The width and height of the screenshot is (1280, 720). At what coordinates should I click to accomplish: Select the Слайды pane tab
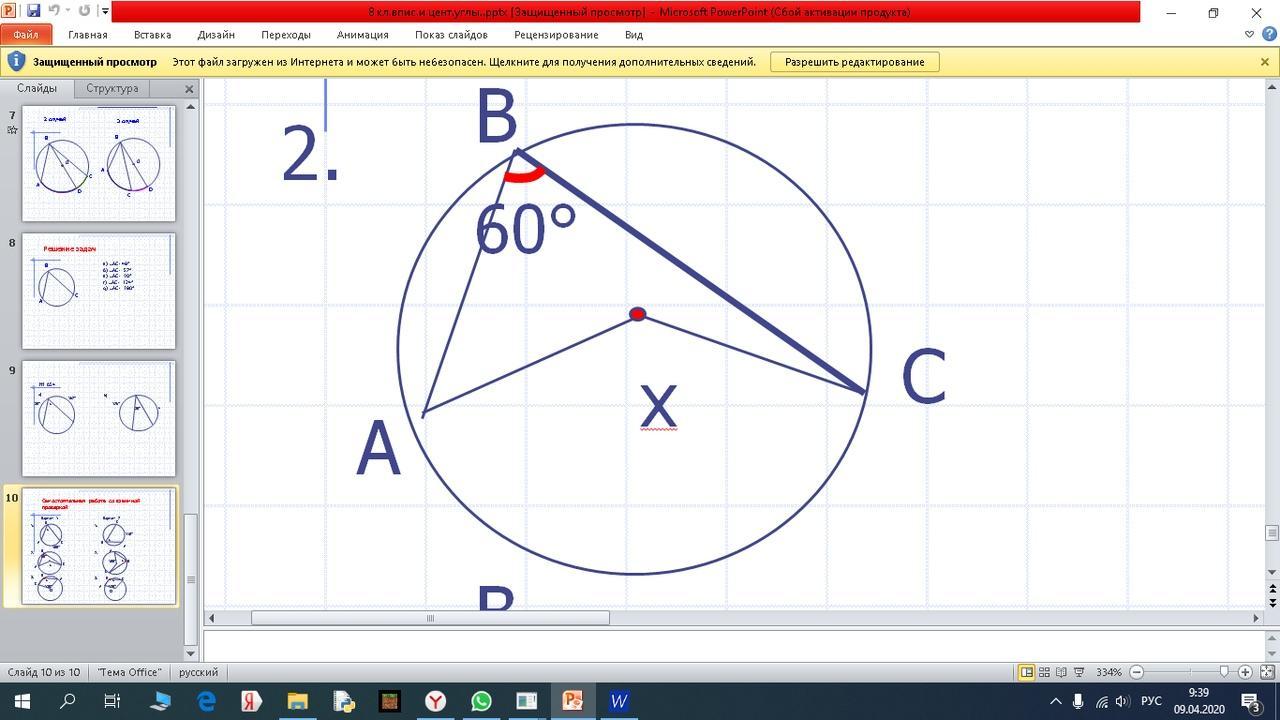(37, 88)
